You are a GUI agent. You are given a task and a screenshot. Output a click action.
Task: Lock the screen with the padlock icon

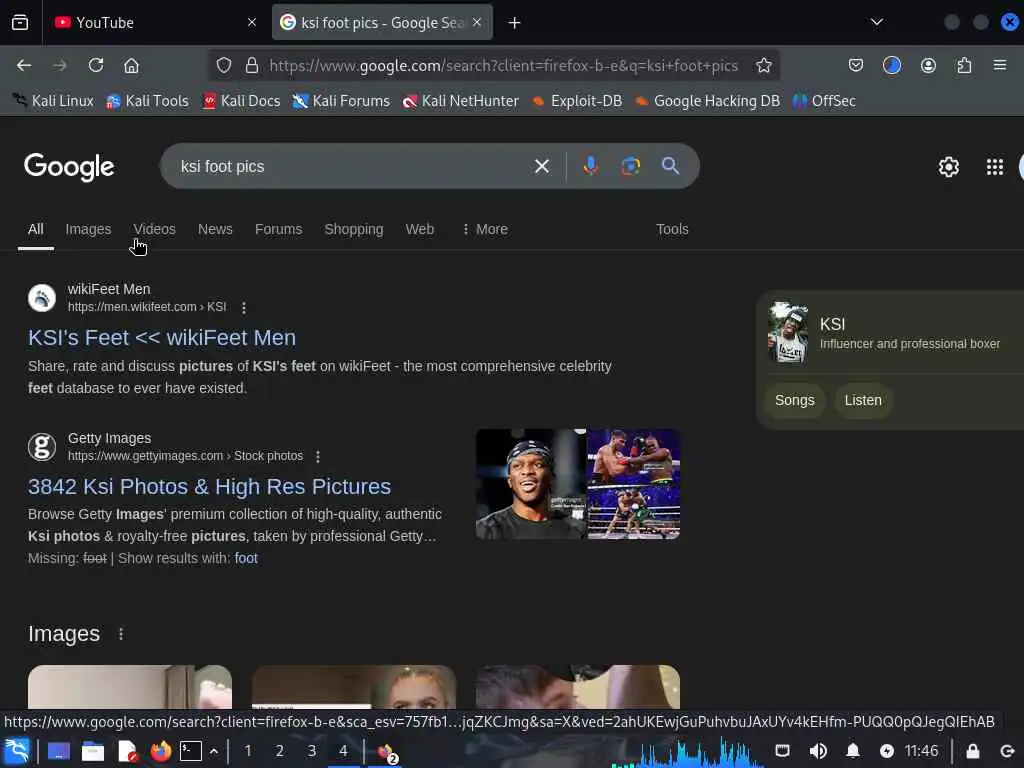(972, 751)
